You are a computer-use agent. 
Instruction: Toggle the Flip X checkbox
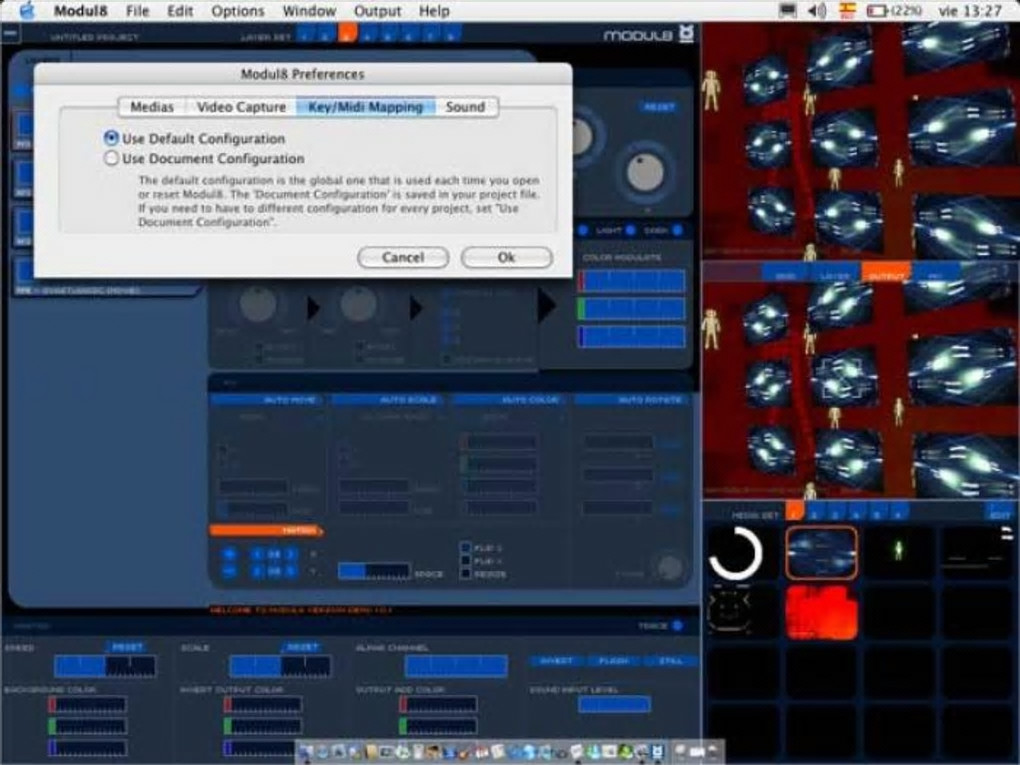466,548
